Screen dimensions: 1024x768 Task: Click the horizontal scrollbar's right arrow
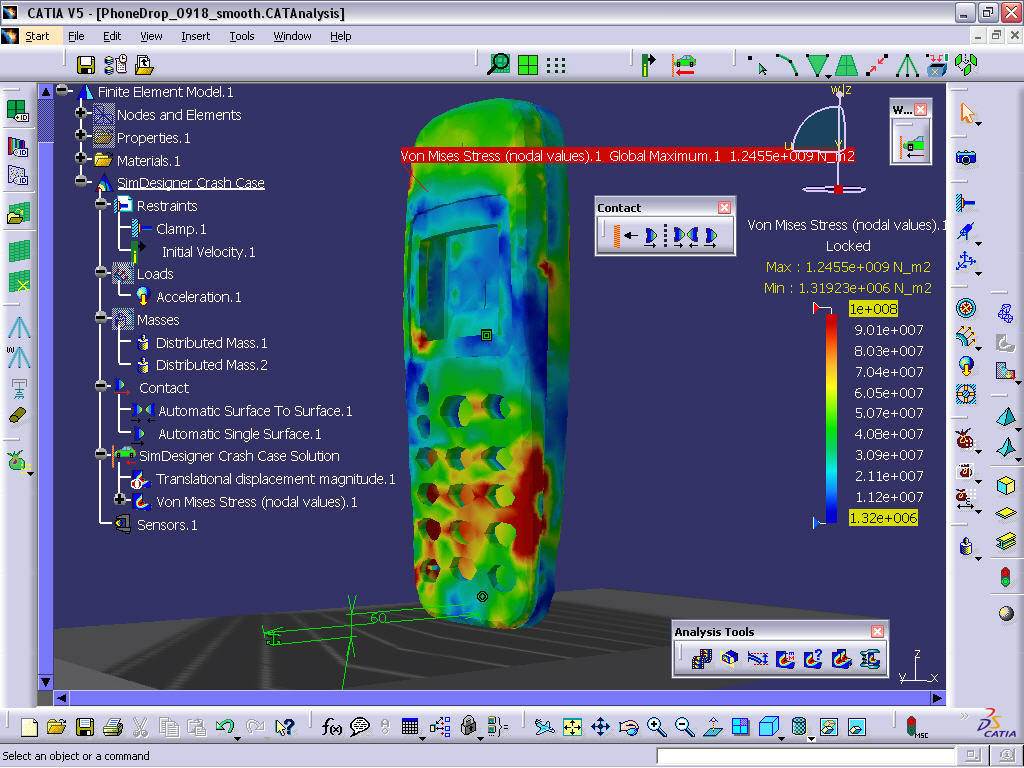(938, 698)
